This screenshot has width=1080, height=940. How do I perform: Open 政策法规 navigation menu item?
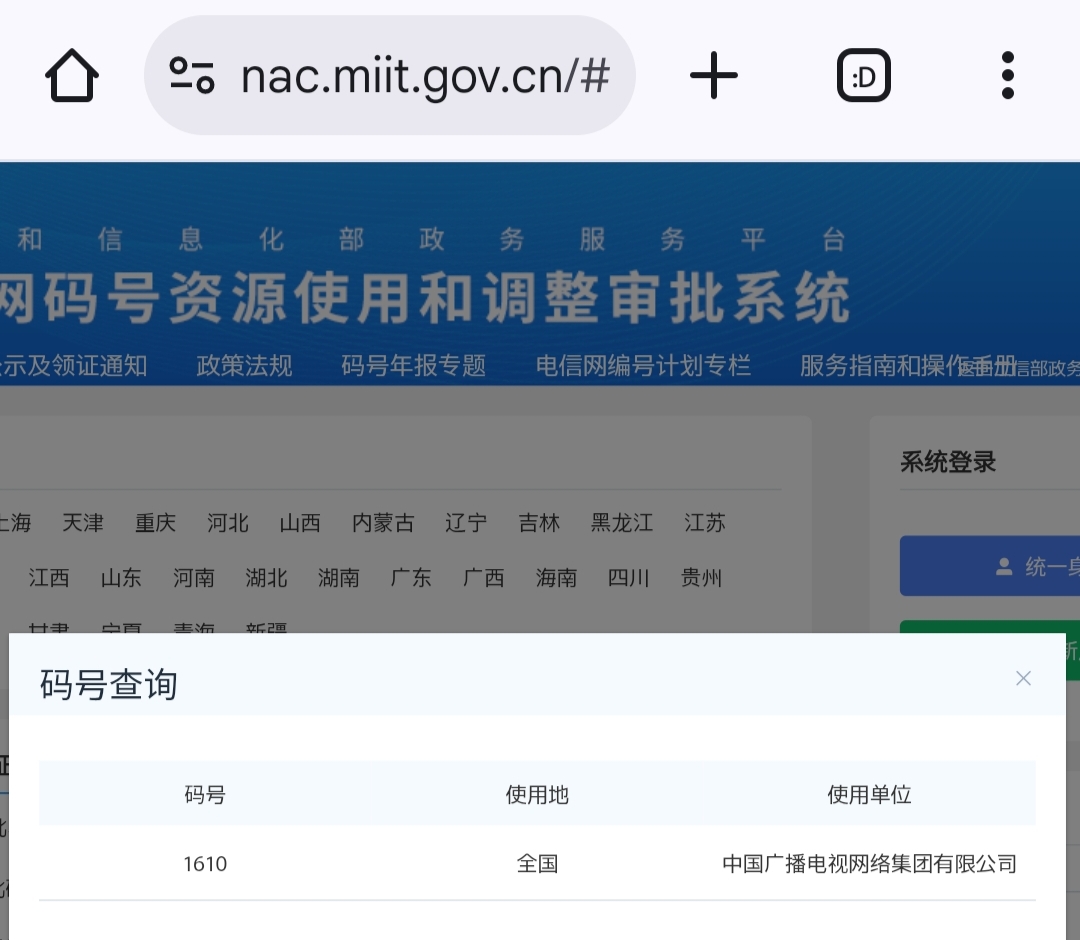pos(244,366)
